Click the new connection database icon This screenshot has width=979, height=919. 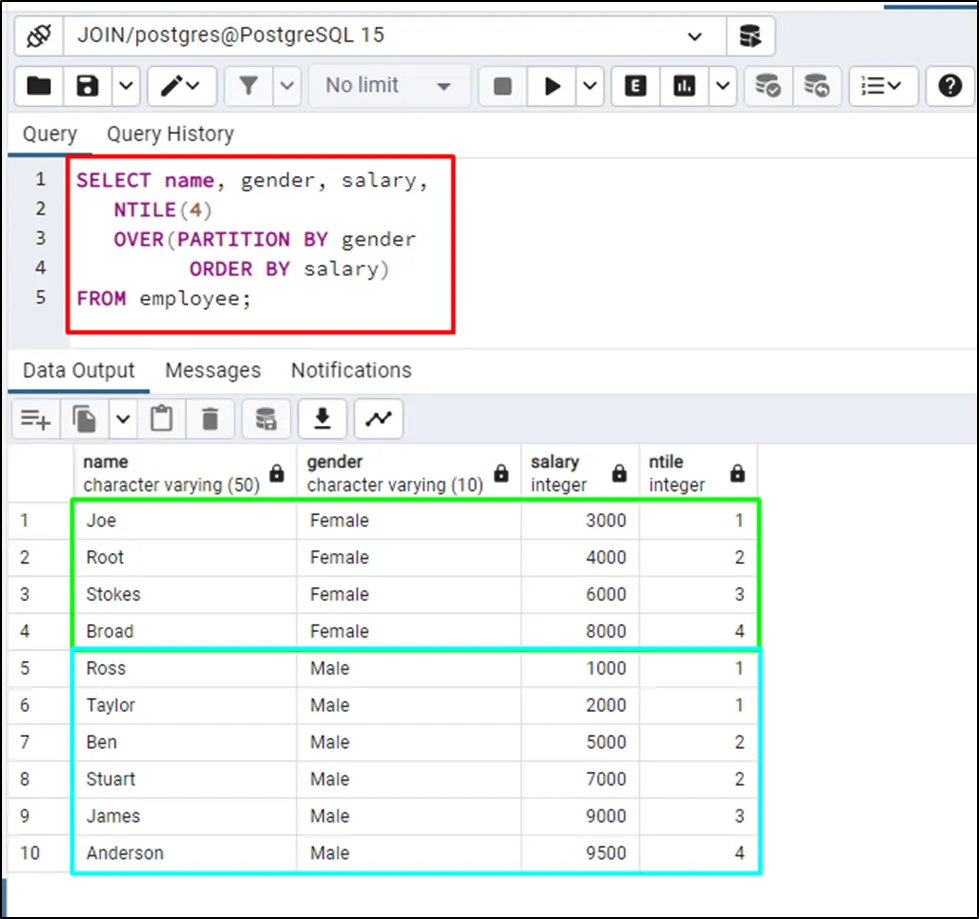click(750, 37)
